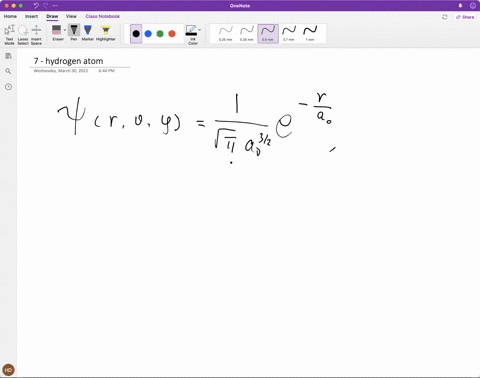The height and width of the screenshot is (378, 480).
Task: Show the notebook navigation pane
Action: point(8,56)
